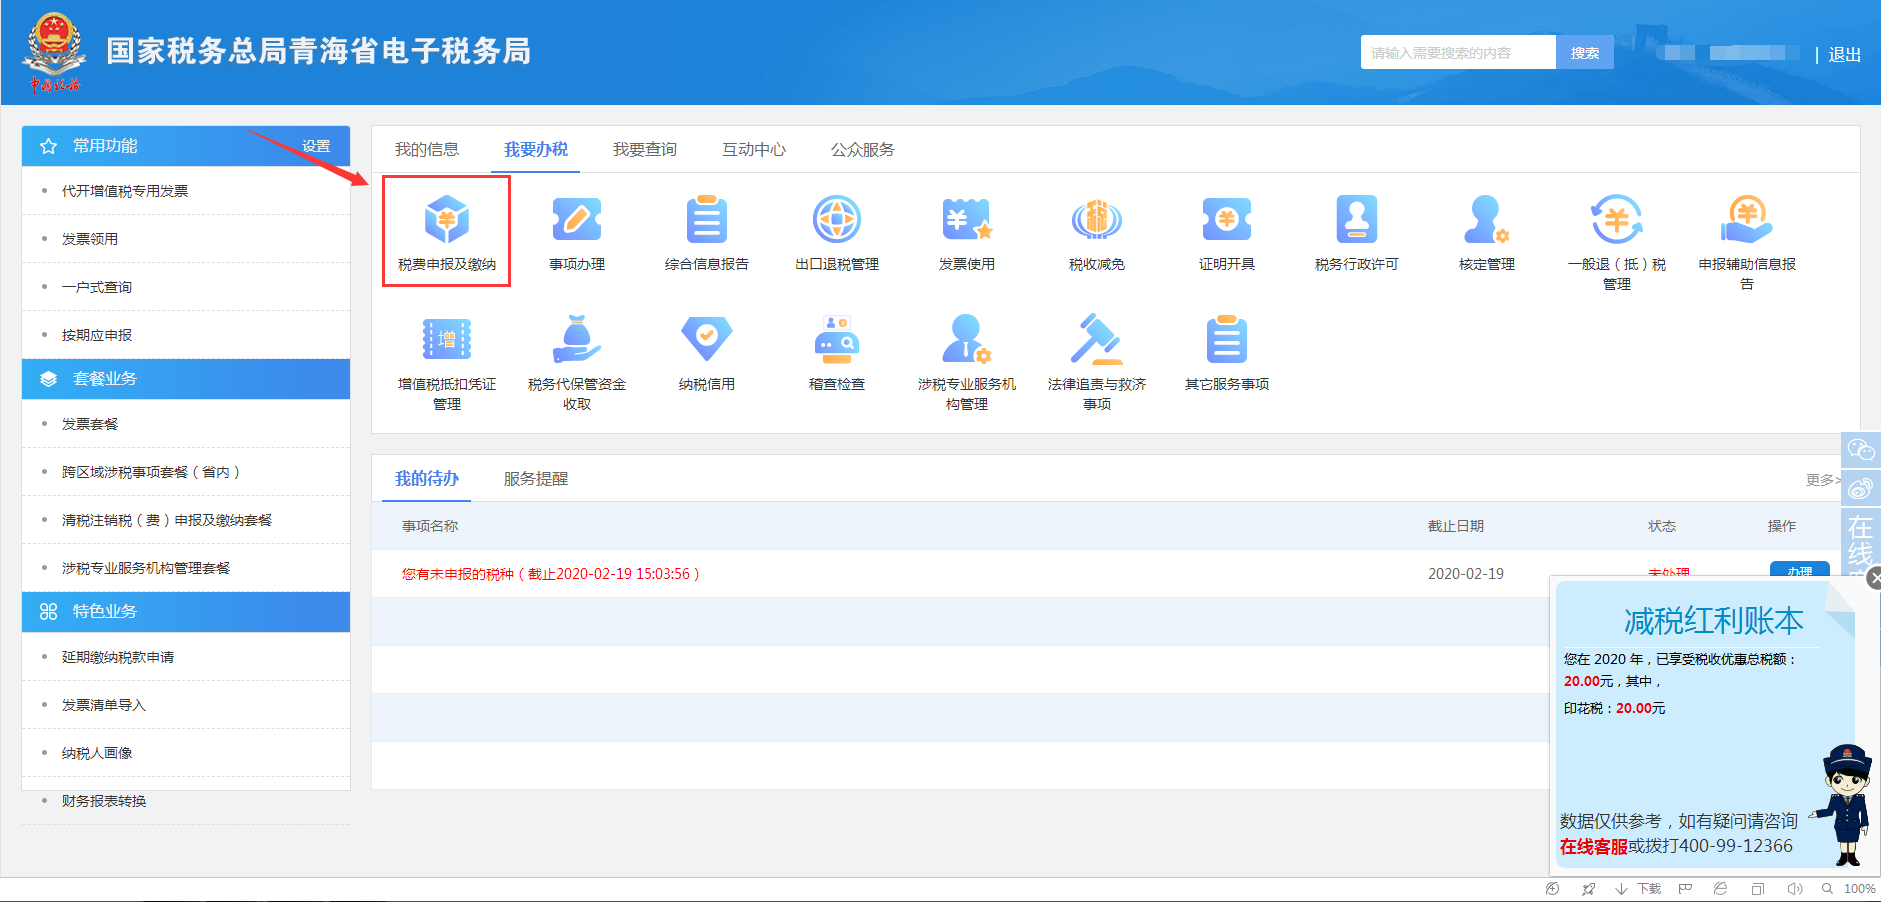
Task: Open 出口退税管理 globe icon
Action: [837, 220]
